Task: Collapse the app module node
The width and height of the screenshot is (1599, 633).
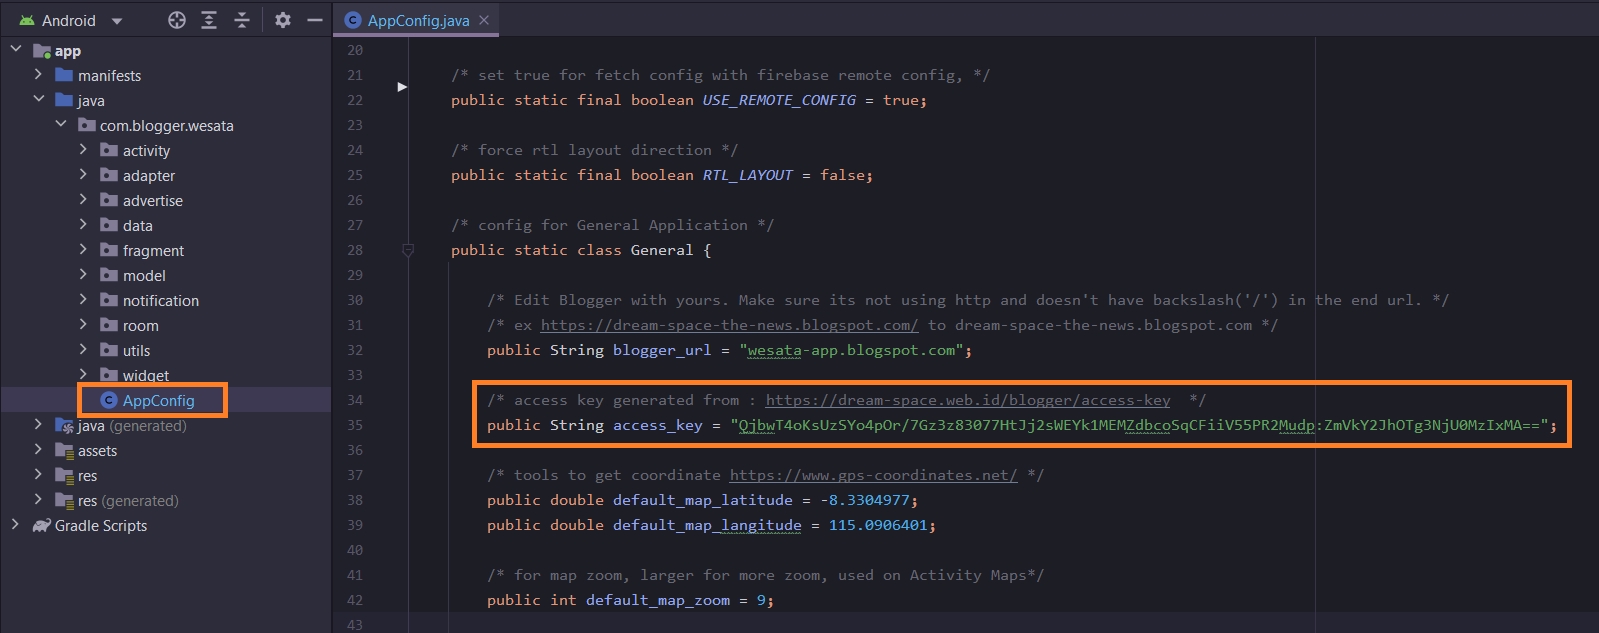Action: [16, 49]
